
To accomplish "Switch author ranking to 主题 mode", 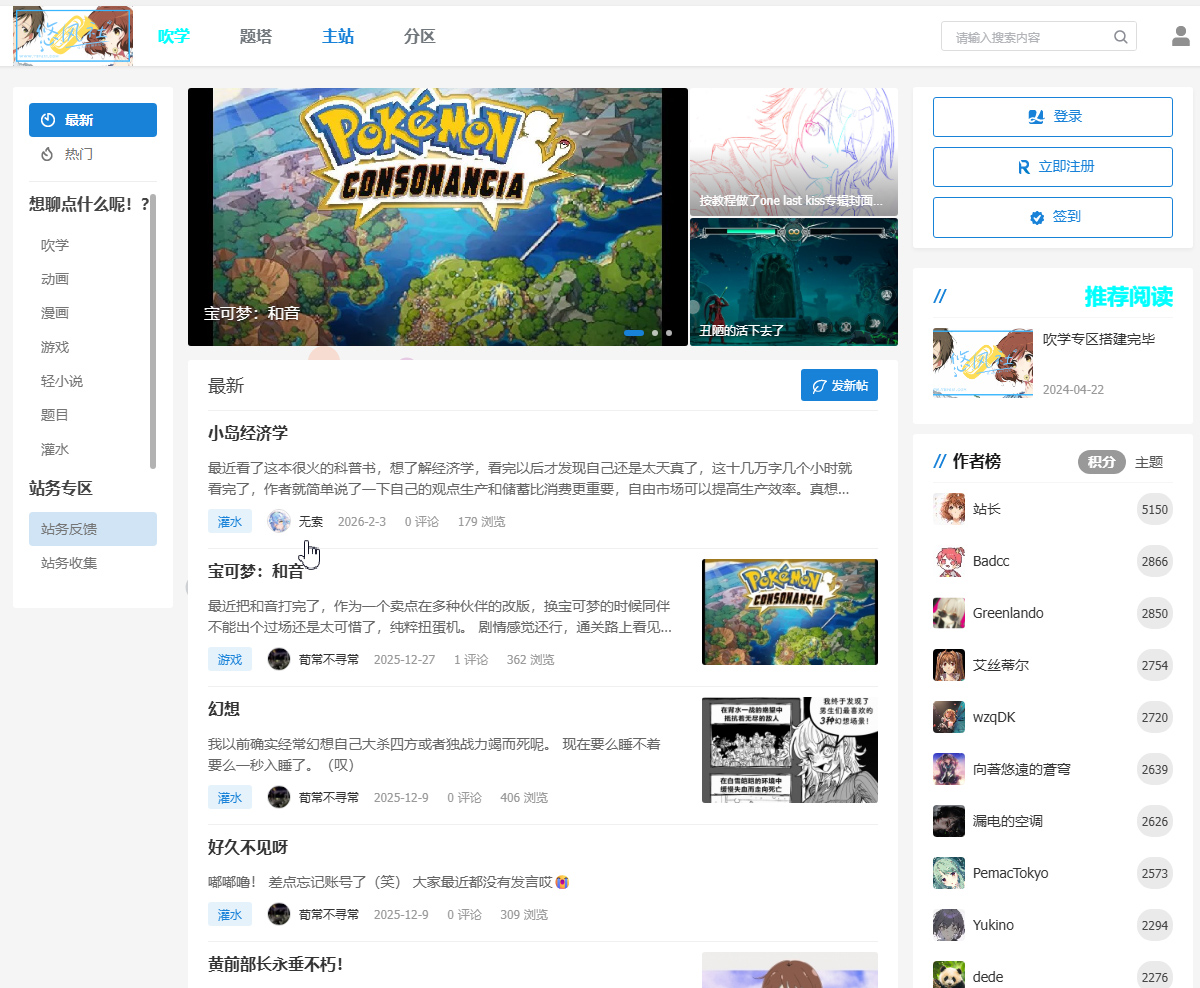I will point(1152,462).
